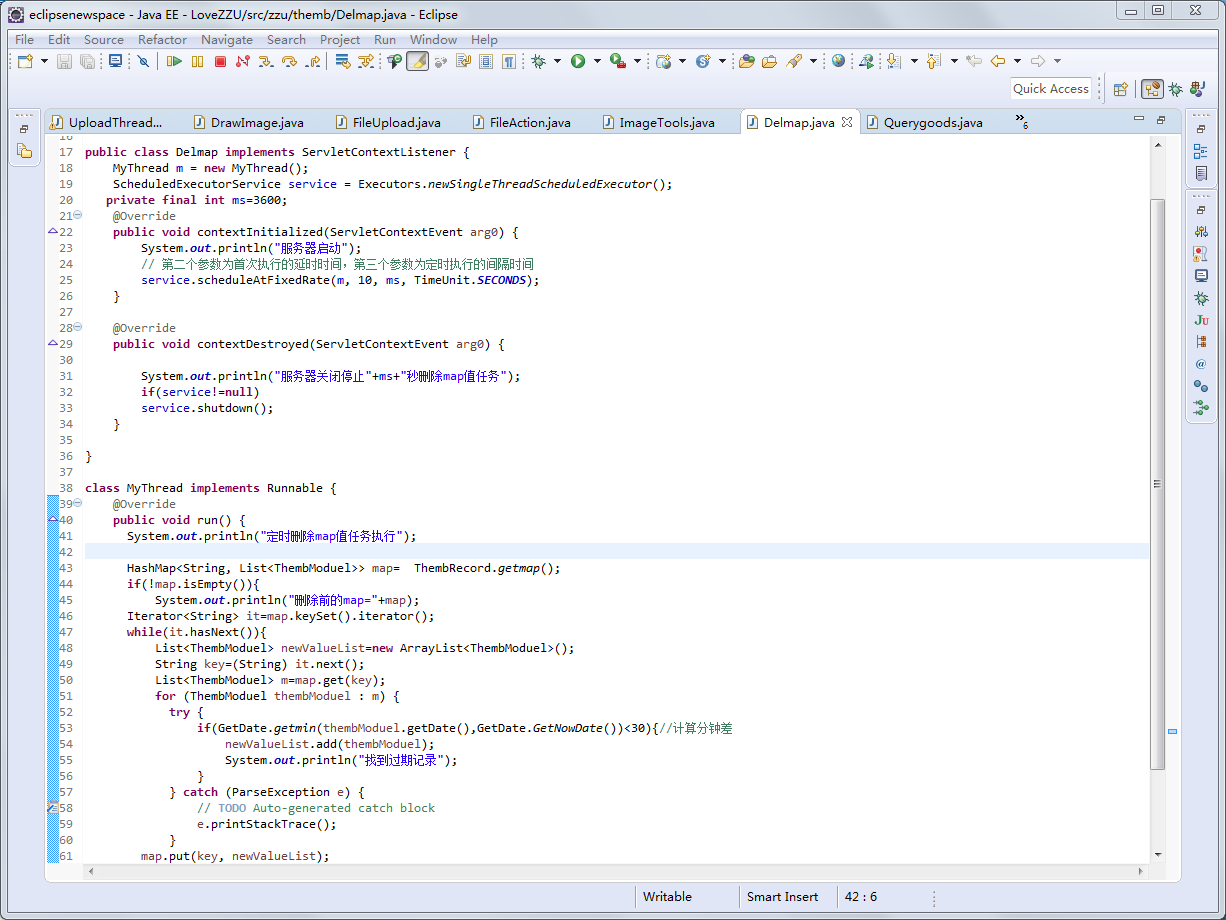
Task: Show the hidden editor tabs list
Action: 1021,121
